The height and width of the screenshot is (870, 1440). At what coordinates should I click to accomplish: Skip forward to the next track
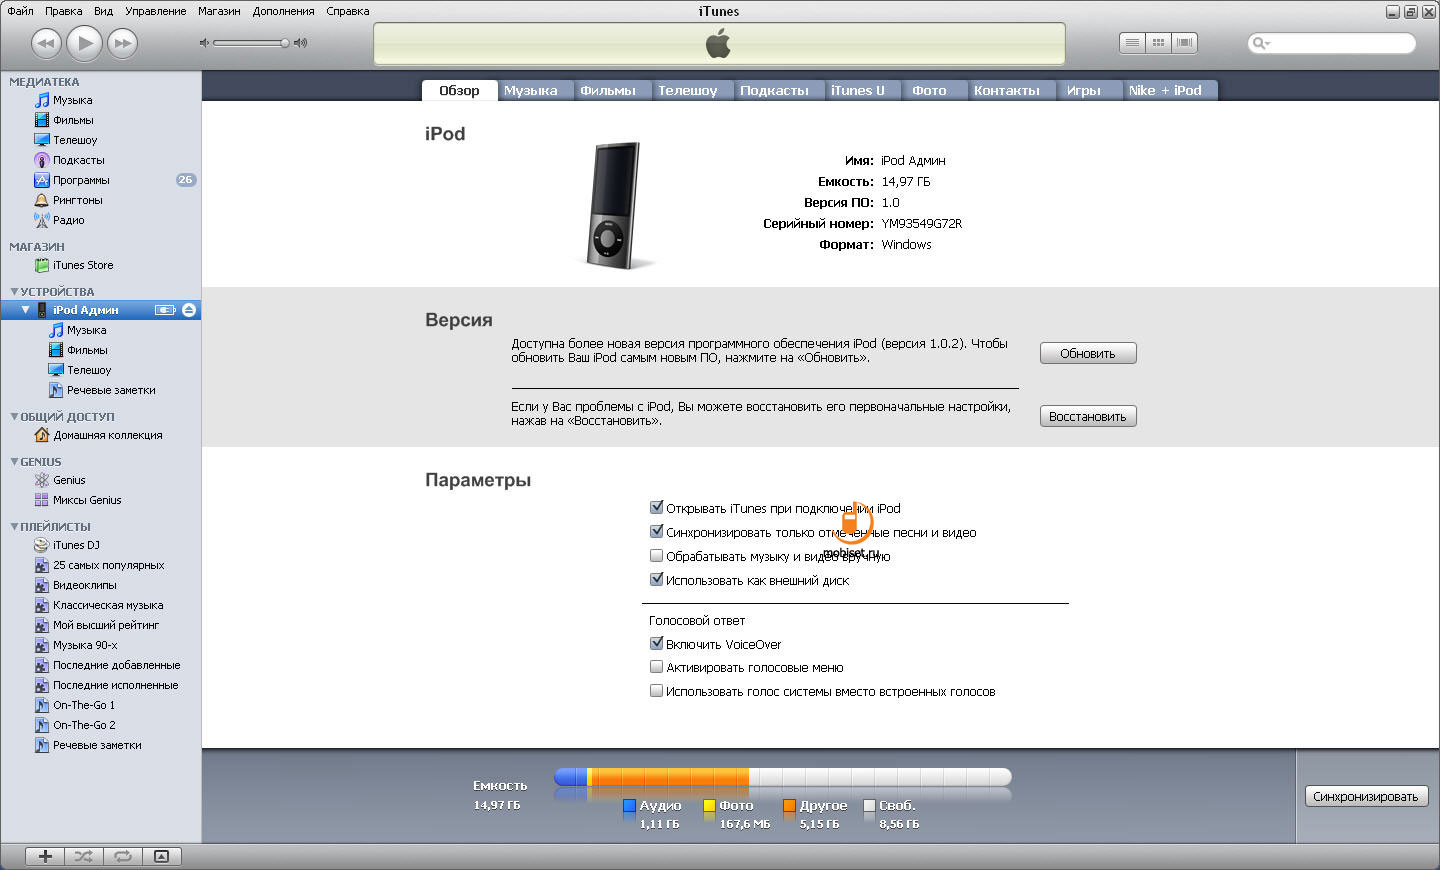pos(123,43)
